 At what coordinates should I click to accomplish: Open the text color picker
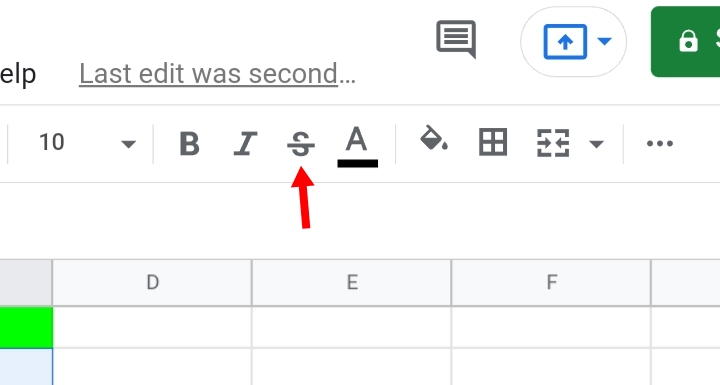(357, 146)
